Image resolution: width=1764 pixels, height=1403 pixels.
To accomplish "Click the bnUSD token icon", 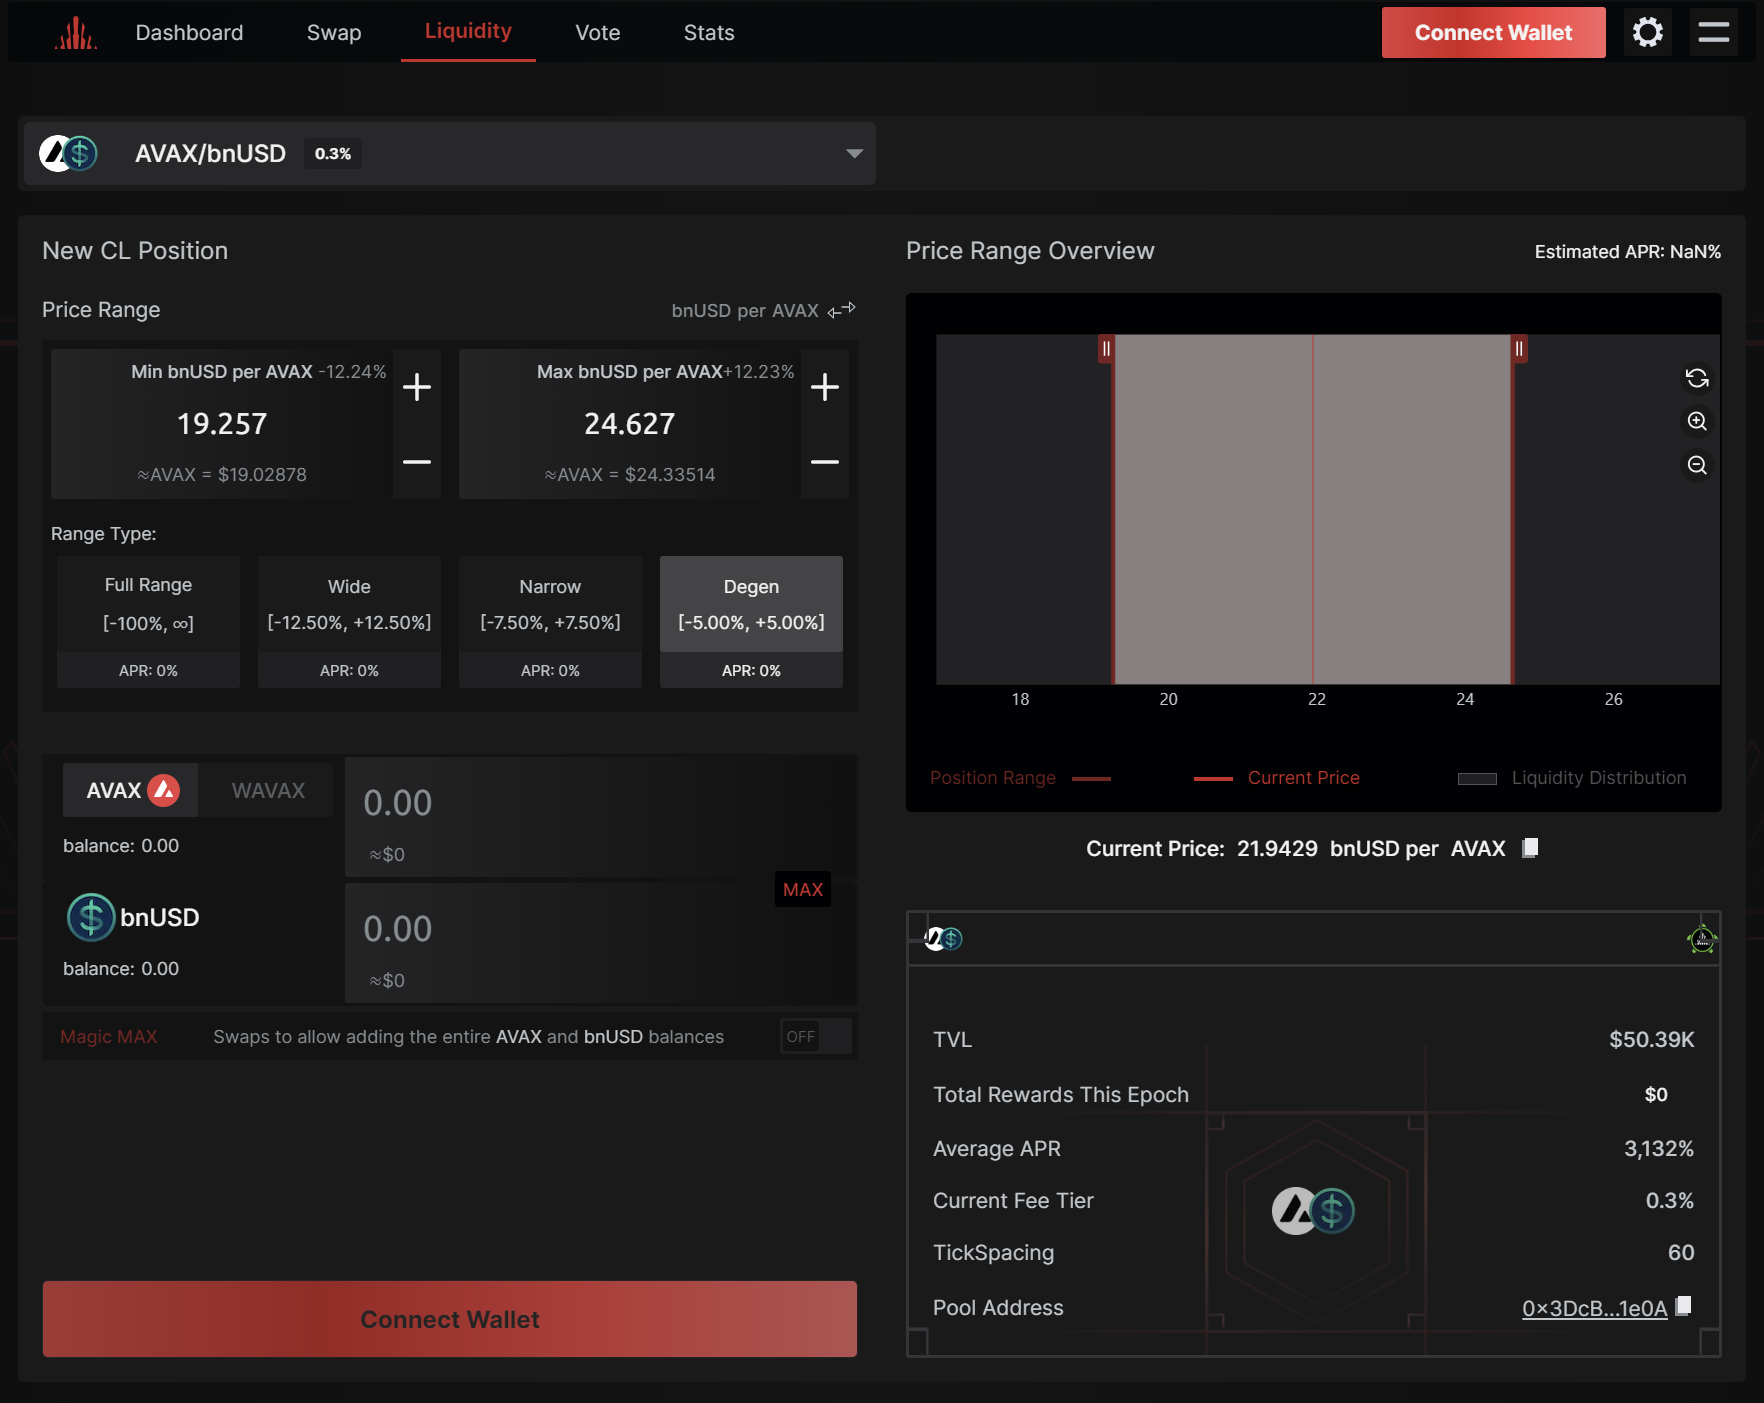I will (91, 917).
